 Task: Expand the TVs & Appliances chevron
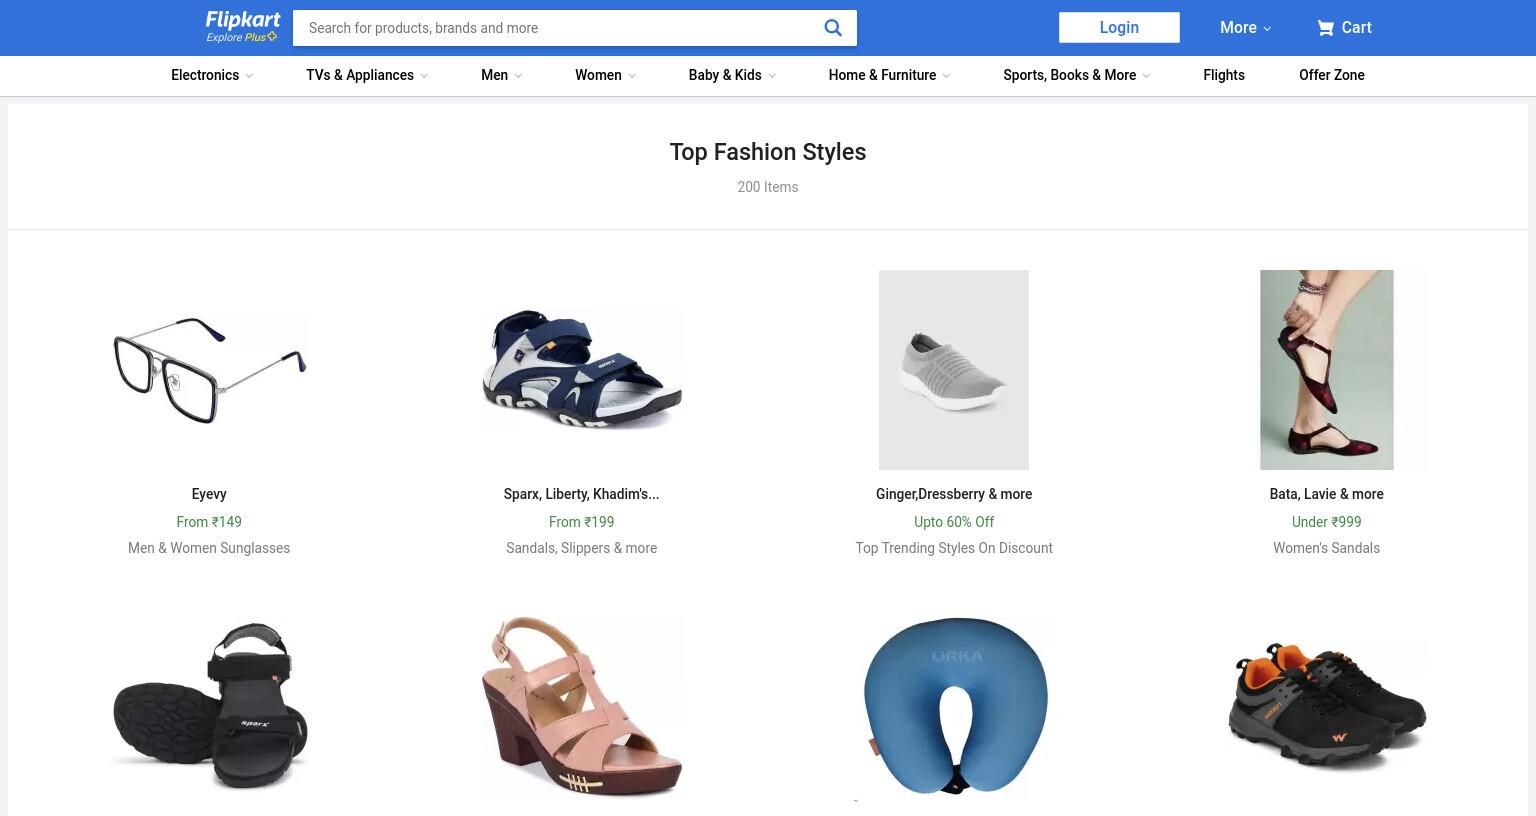tap(424, 76)
